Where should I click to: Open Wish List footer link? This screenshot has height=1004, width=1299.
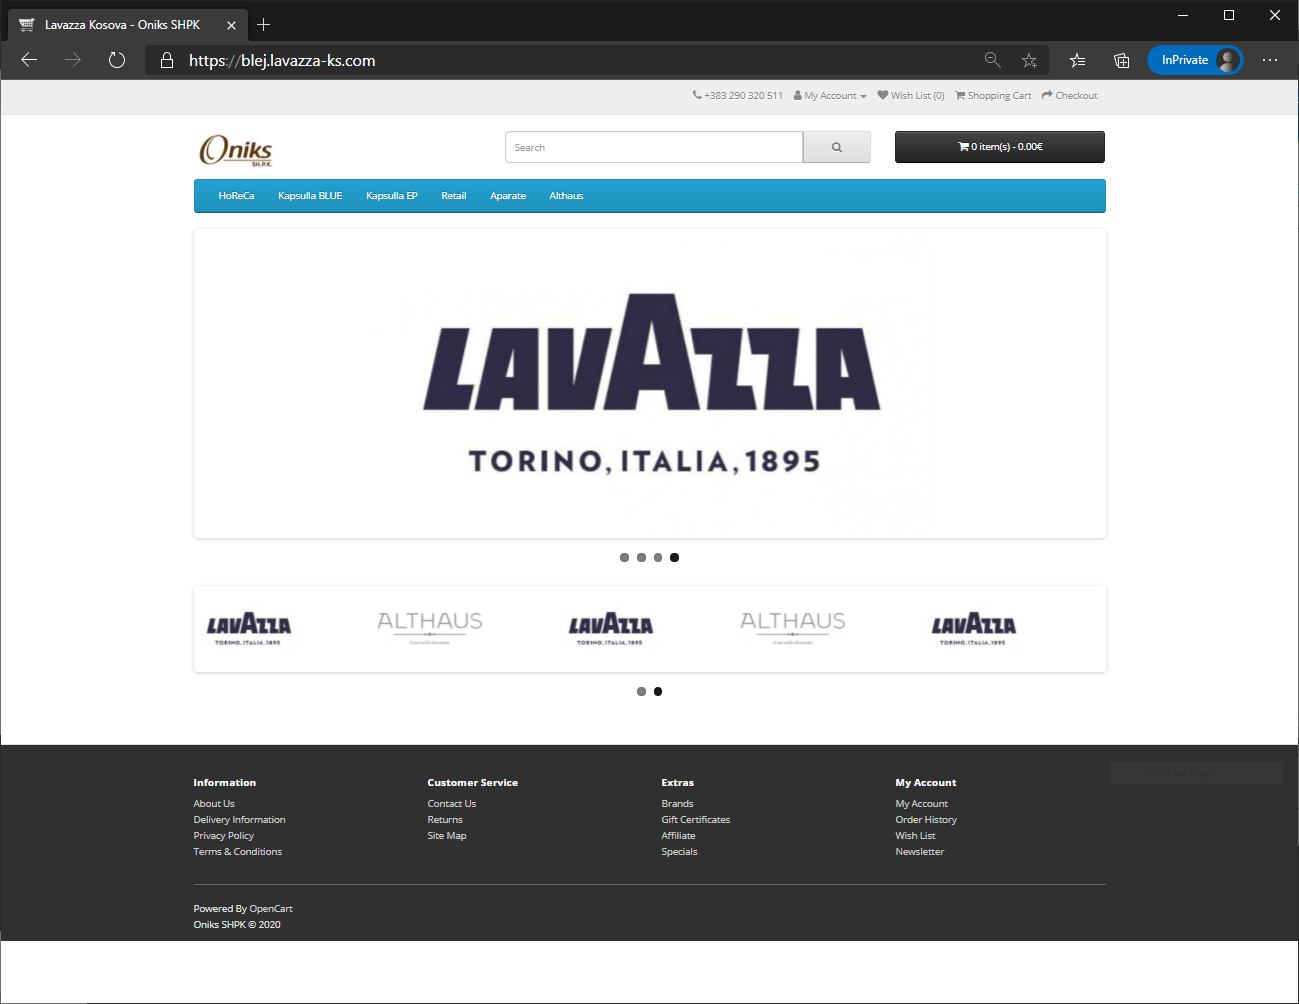(x=915, y=836)
